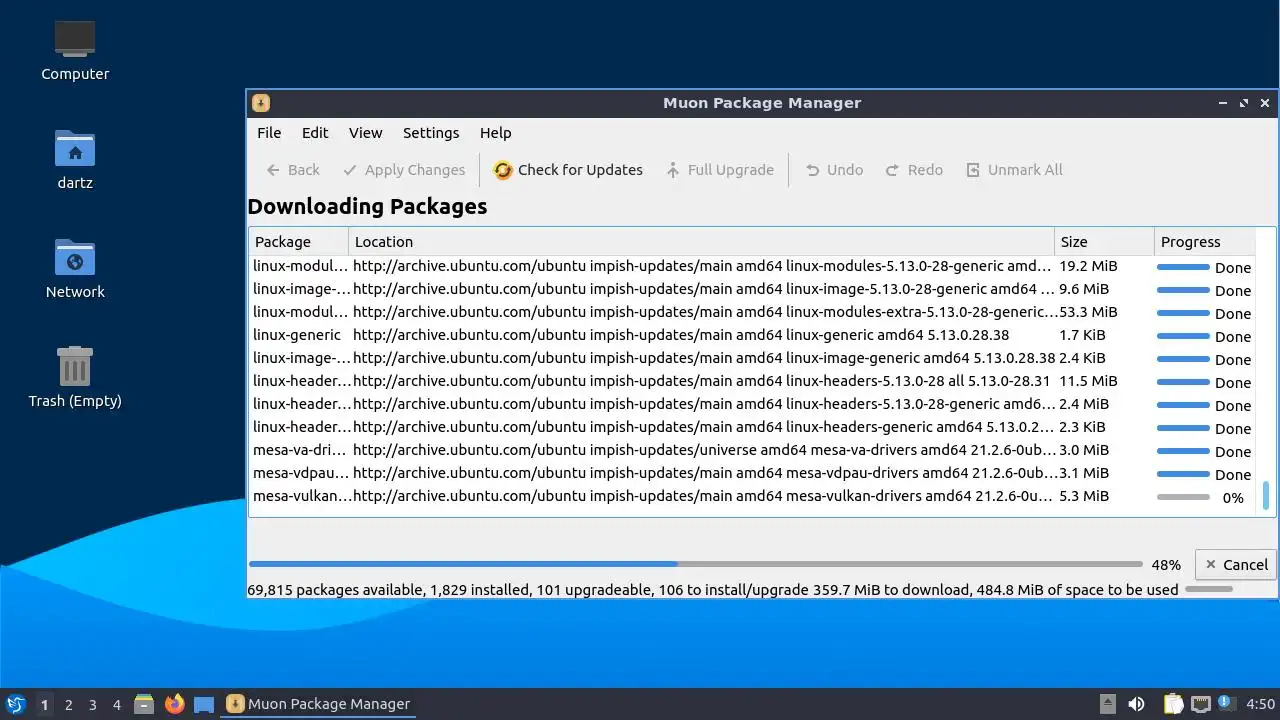Screen dimensions: 1280x720
Task: Sort by the Package column header
Action: coord(298,242)
